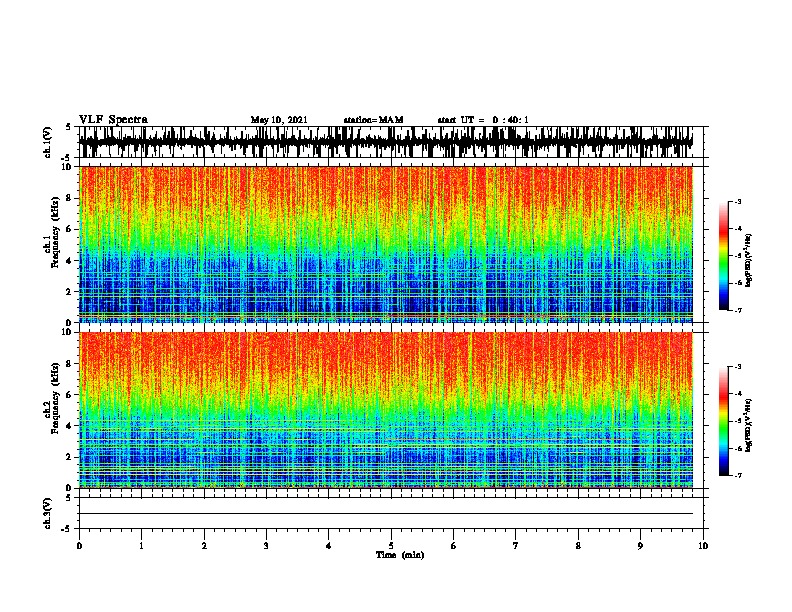Click the "10" kHz tick of ch.2 spectrogram

coord(68,332)
